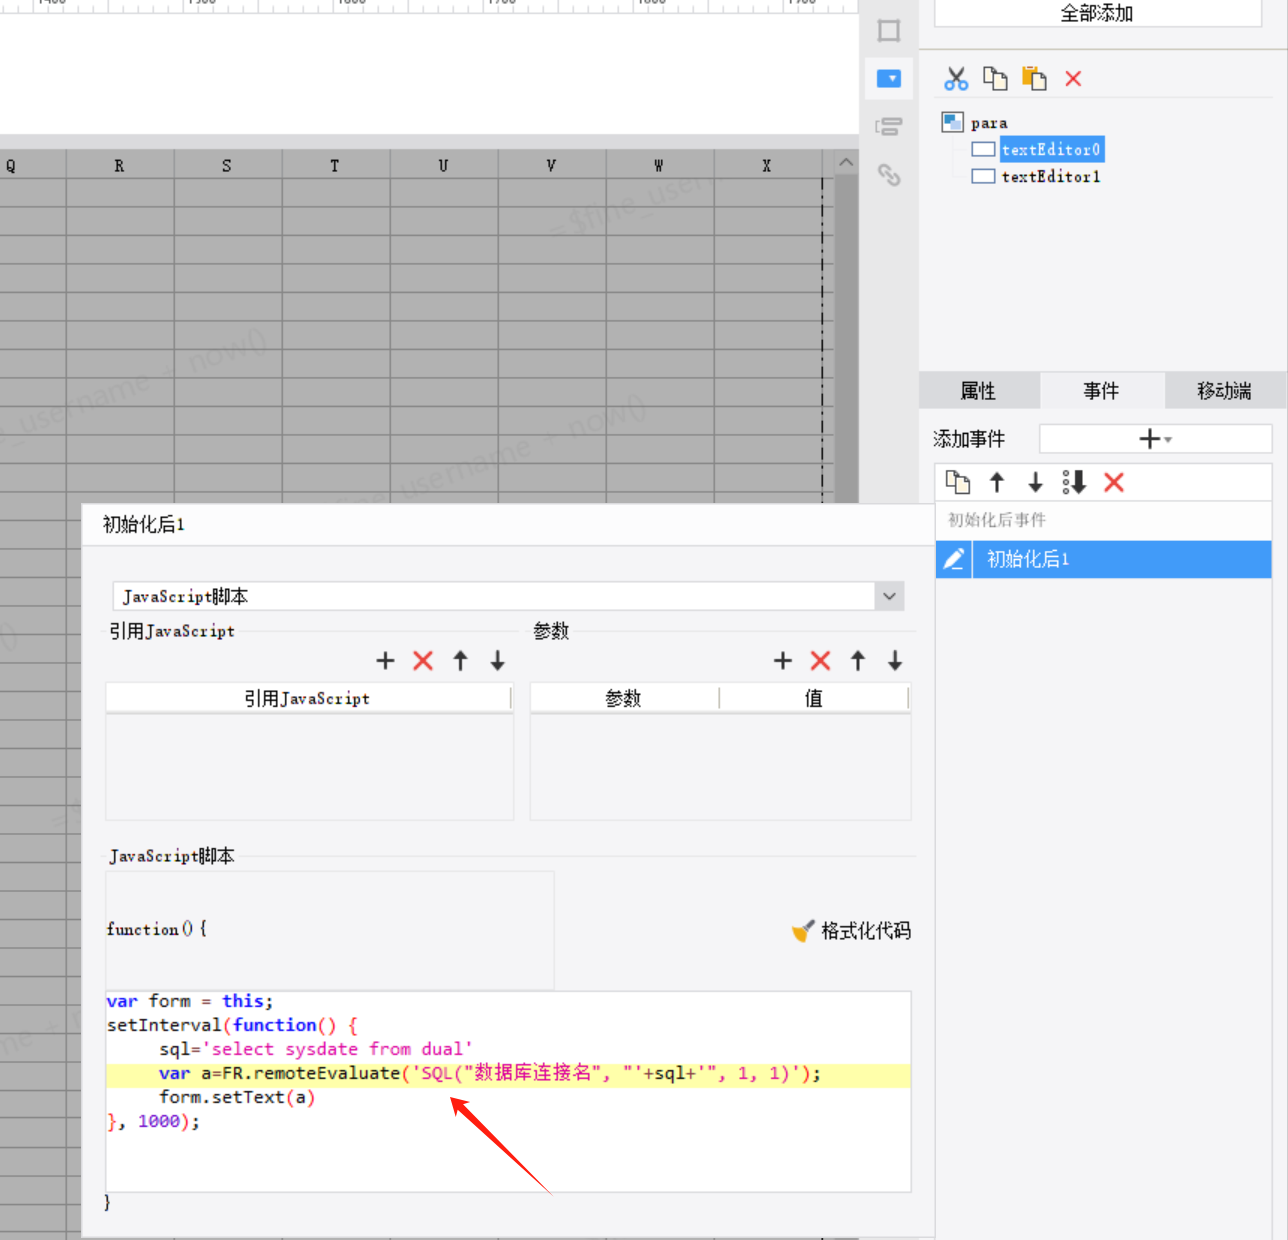
Task: Open the 添加事件 plus dropdown
Action: (1155, 438)
